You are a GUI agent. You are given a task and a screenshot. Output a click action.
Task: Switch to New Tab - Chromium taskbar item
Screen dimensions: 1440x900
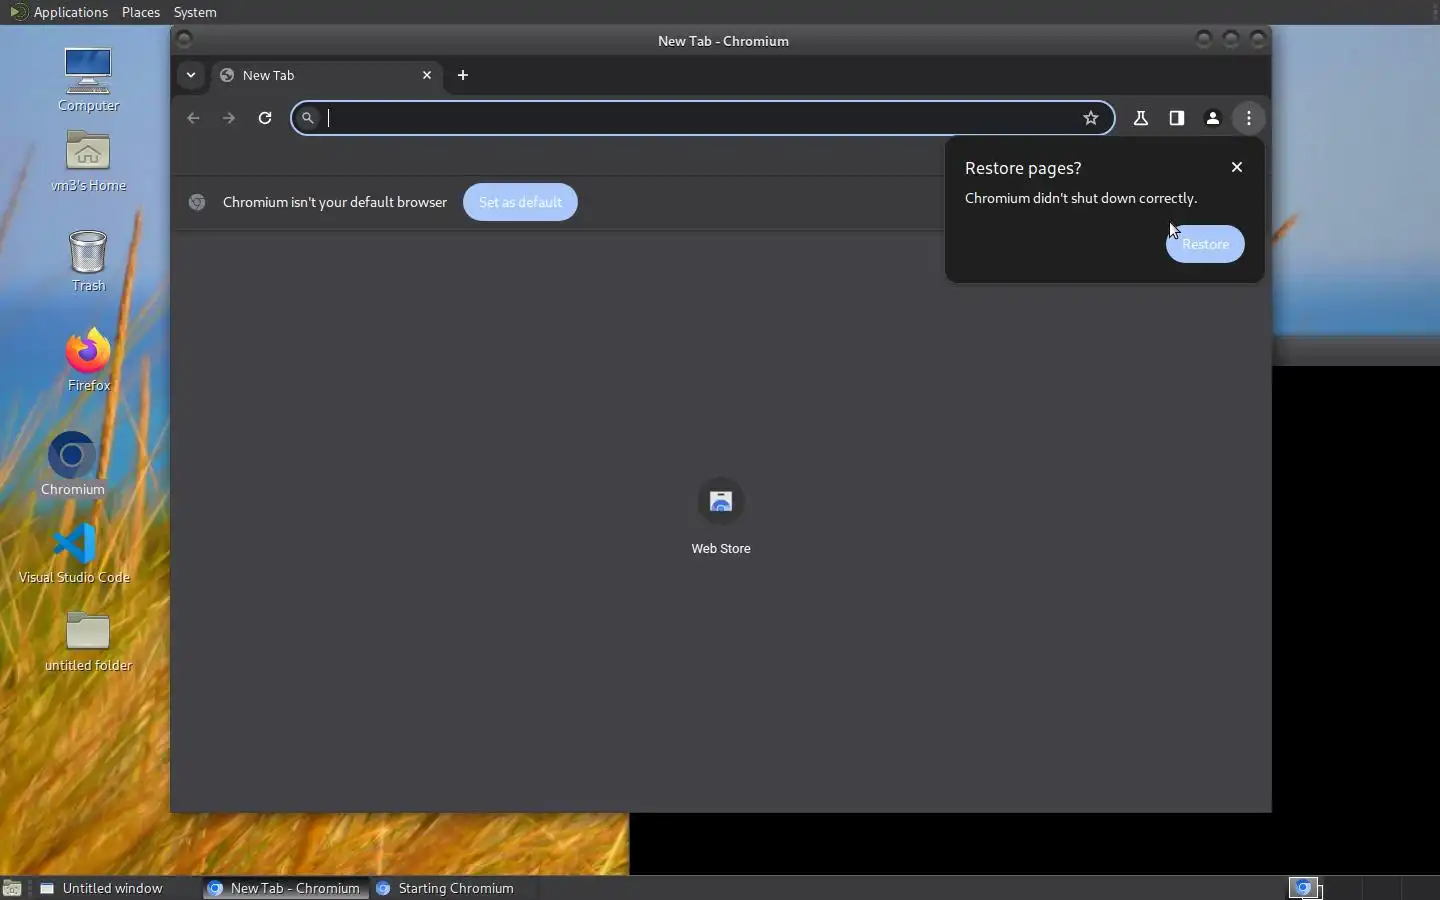coord(284,888)
